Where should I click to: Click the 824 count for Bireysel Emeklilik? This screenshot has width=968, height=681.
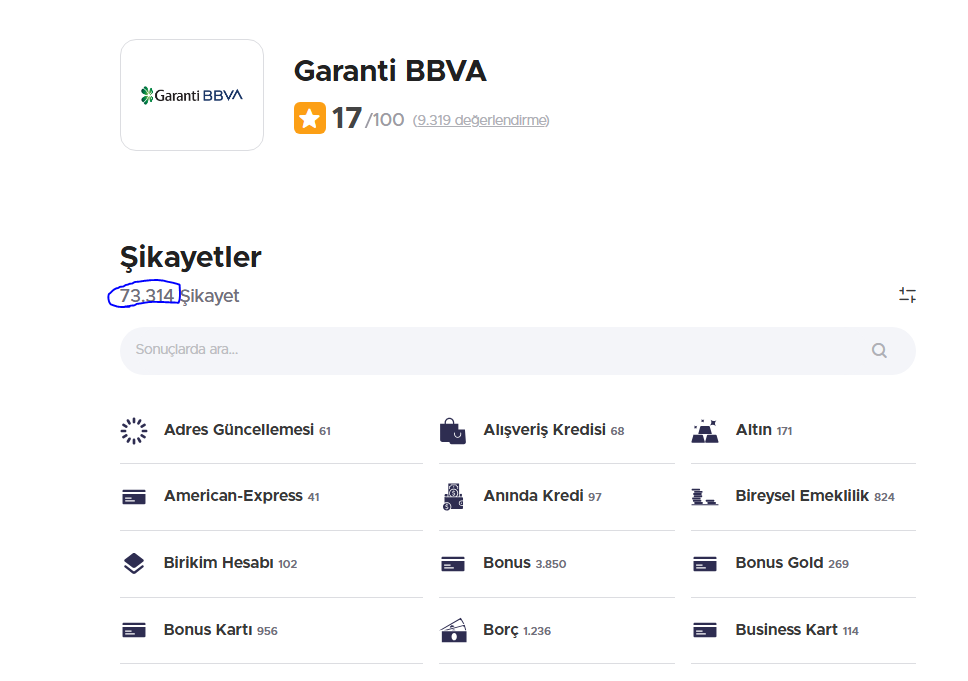coord(884,497)
